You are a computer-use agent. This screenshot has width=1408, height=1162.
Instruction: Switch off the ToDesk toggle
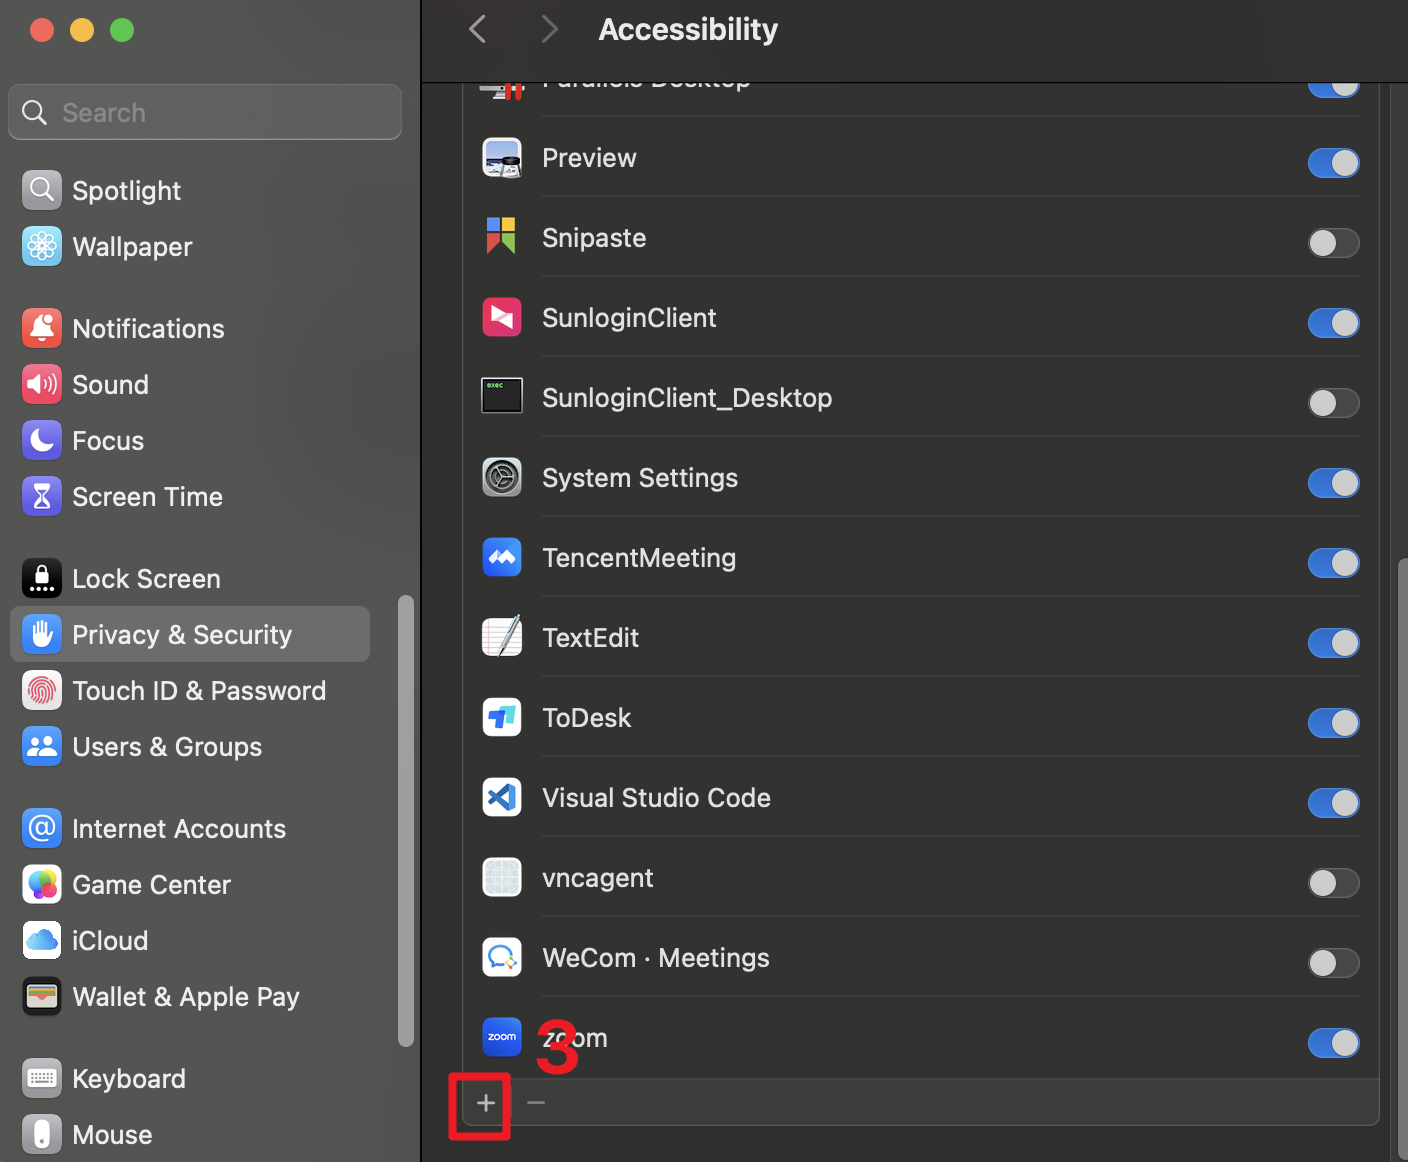[1334, 723]
